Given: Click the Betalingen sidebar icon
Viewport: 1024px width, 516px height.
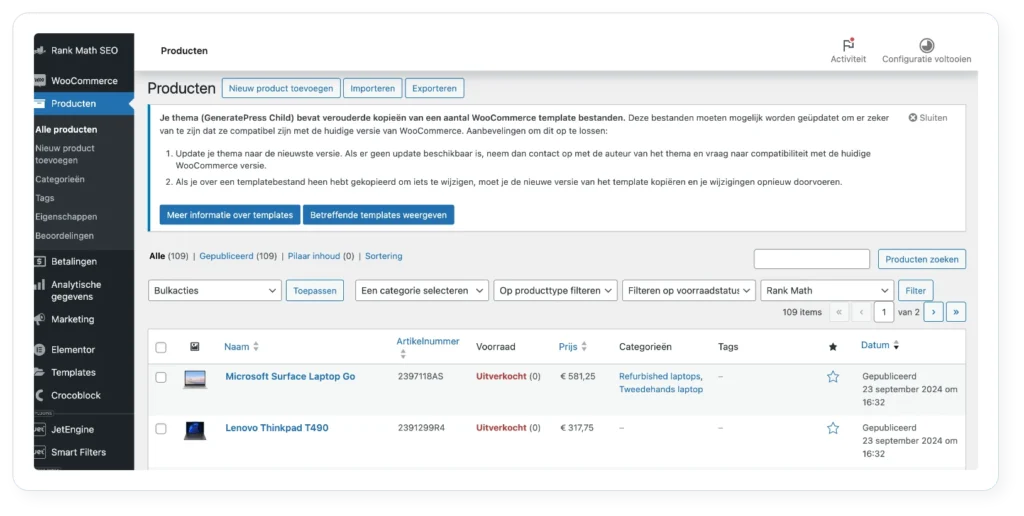Looking at the screenshot, I should pyautogui.click(x=40, y=261).
